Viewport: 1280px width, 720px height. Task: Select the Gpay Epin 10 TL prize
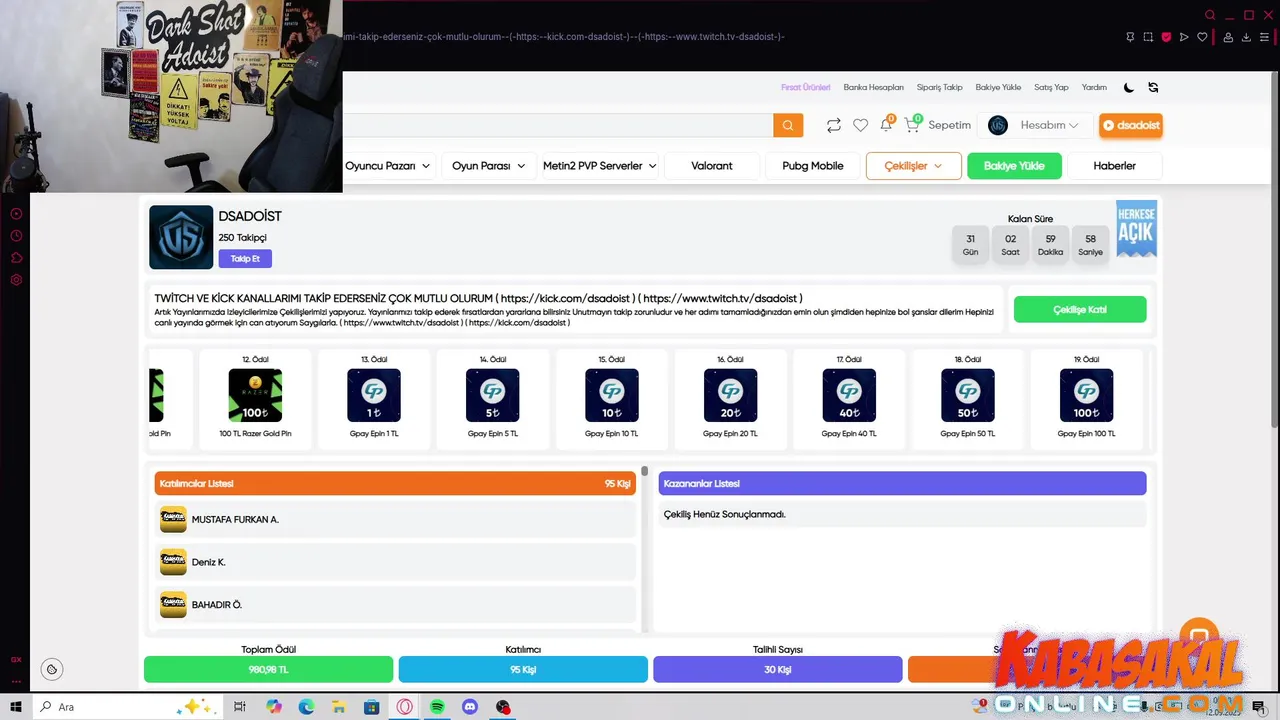[x=611, y=399]
